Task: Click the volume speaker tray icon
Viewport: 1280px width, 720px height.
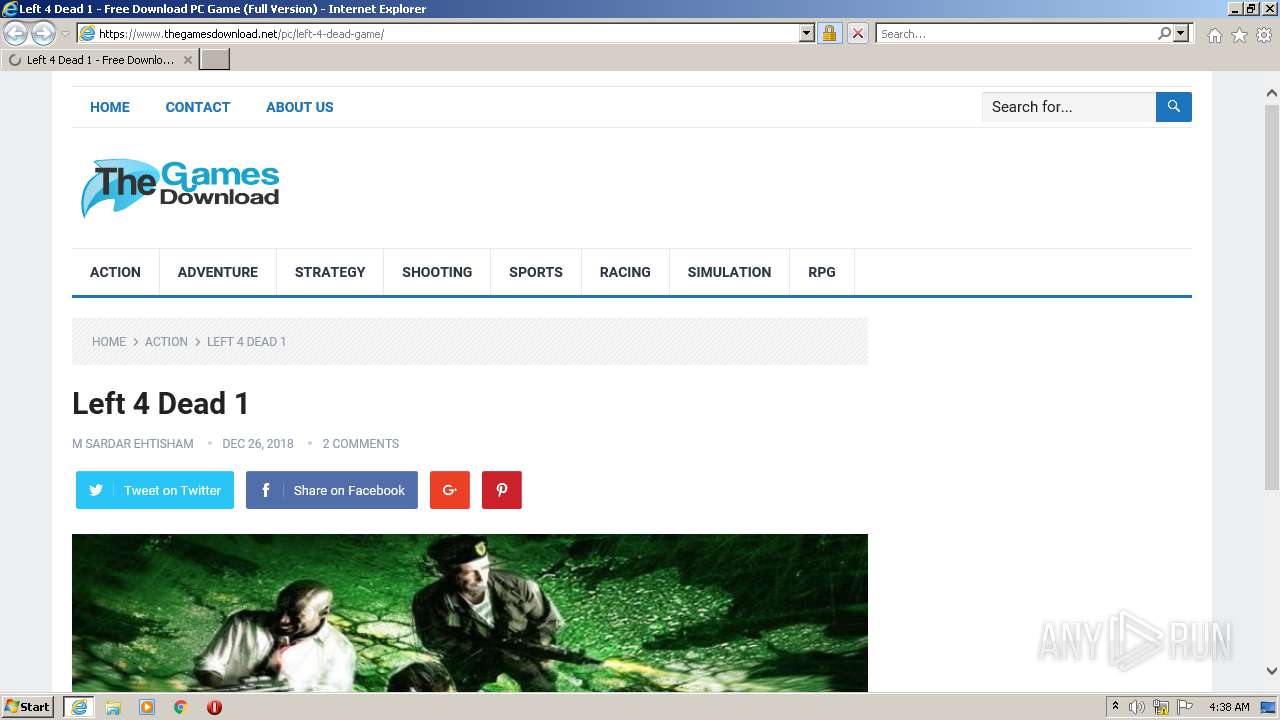Action: 1137,707
